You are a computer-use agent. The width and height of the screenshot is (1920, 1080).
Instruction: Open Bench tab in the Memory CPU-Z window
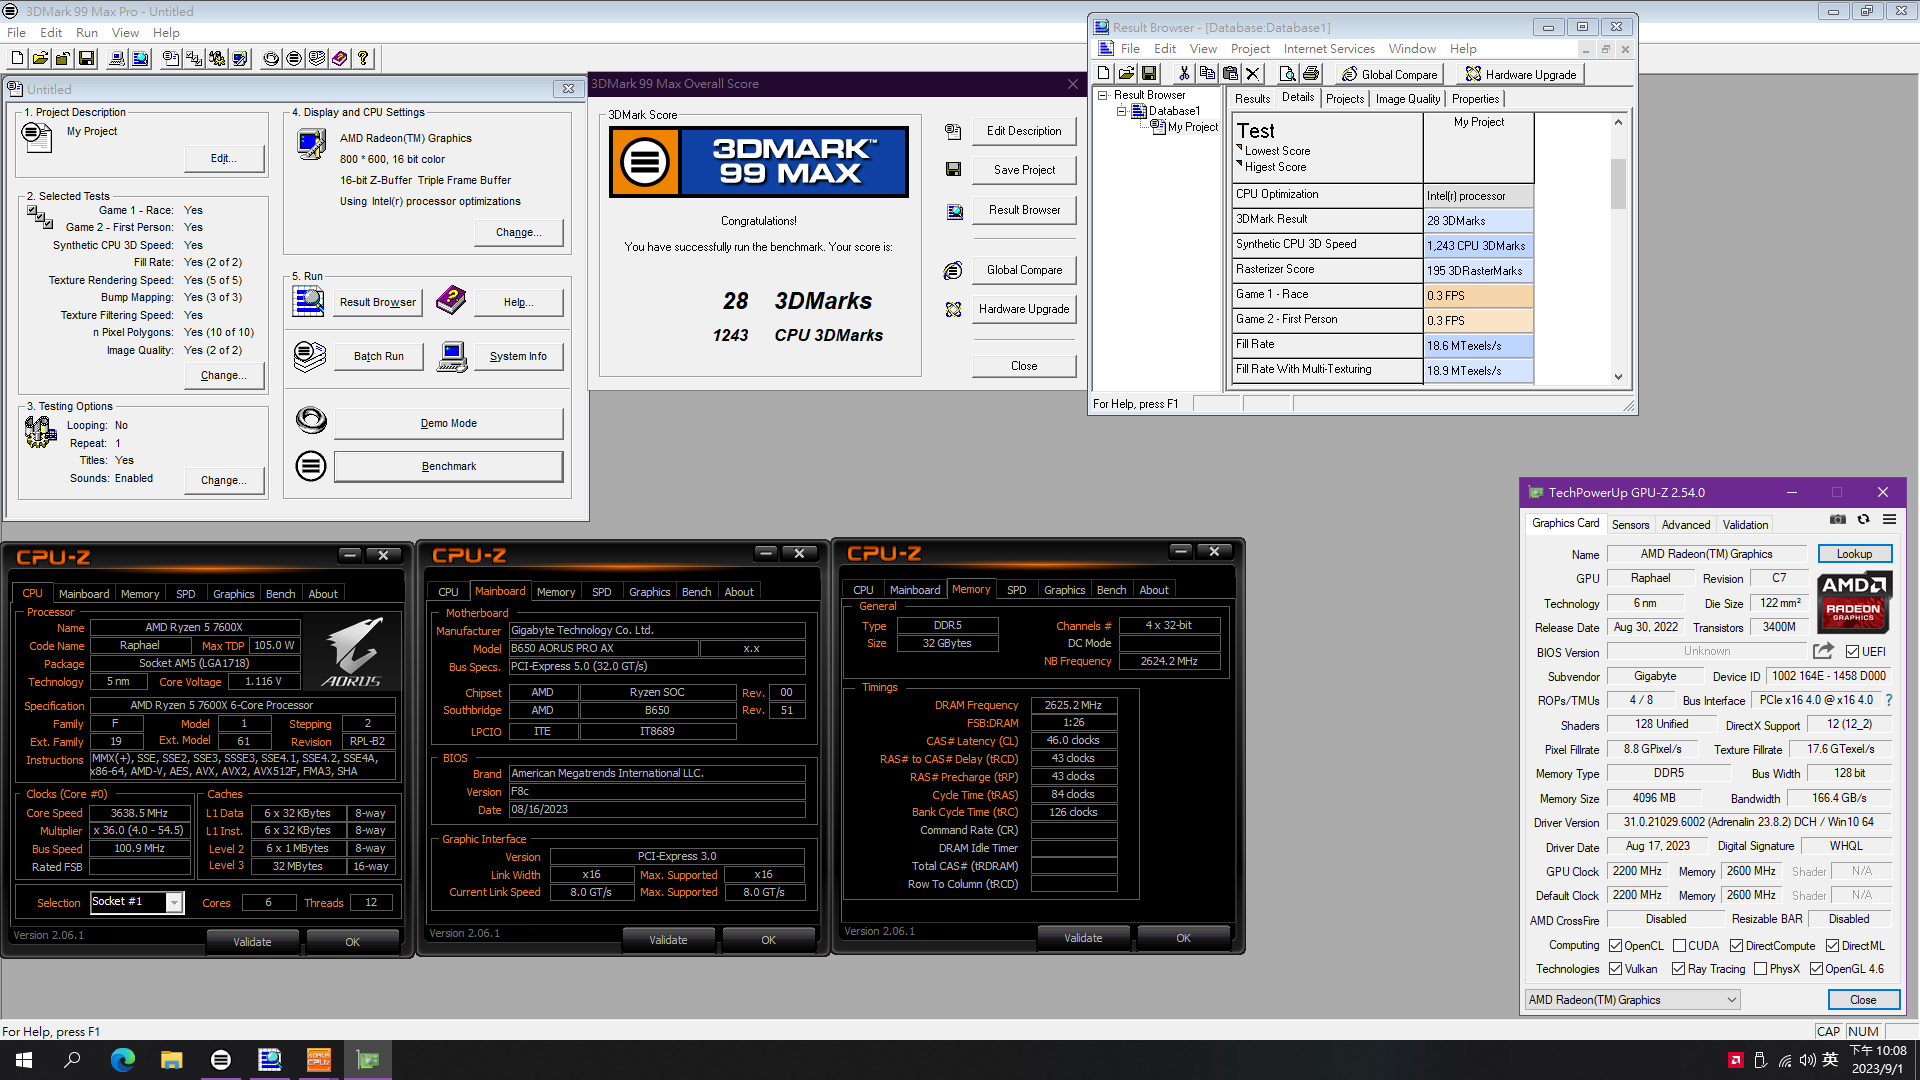(1111, 590)
